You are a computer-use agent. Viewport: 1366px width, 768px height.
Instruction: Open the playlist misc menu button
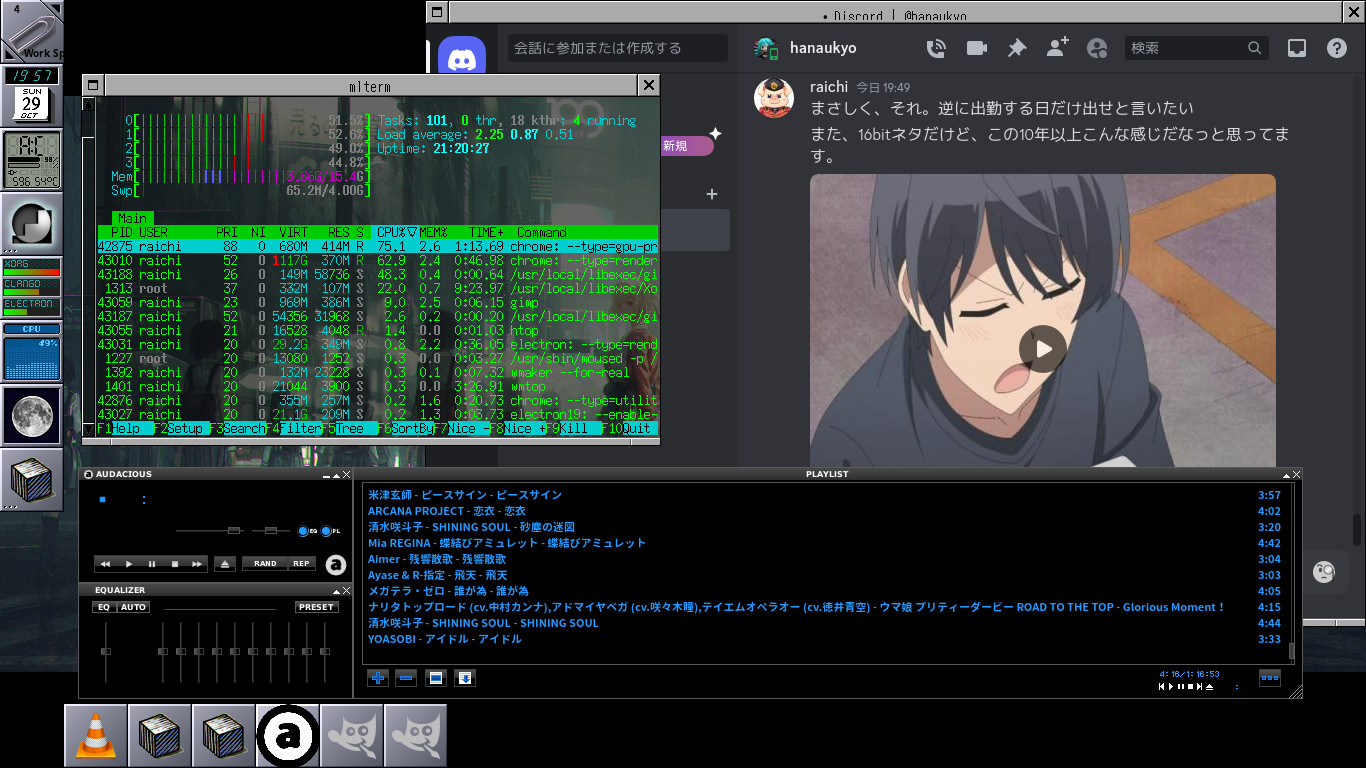464,678
